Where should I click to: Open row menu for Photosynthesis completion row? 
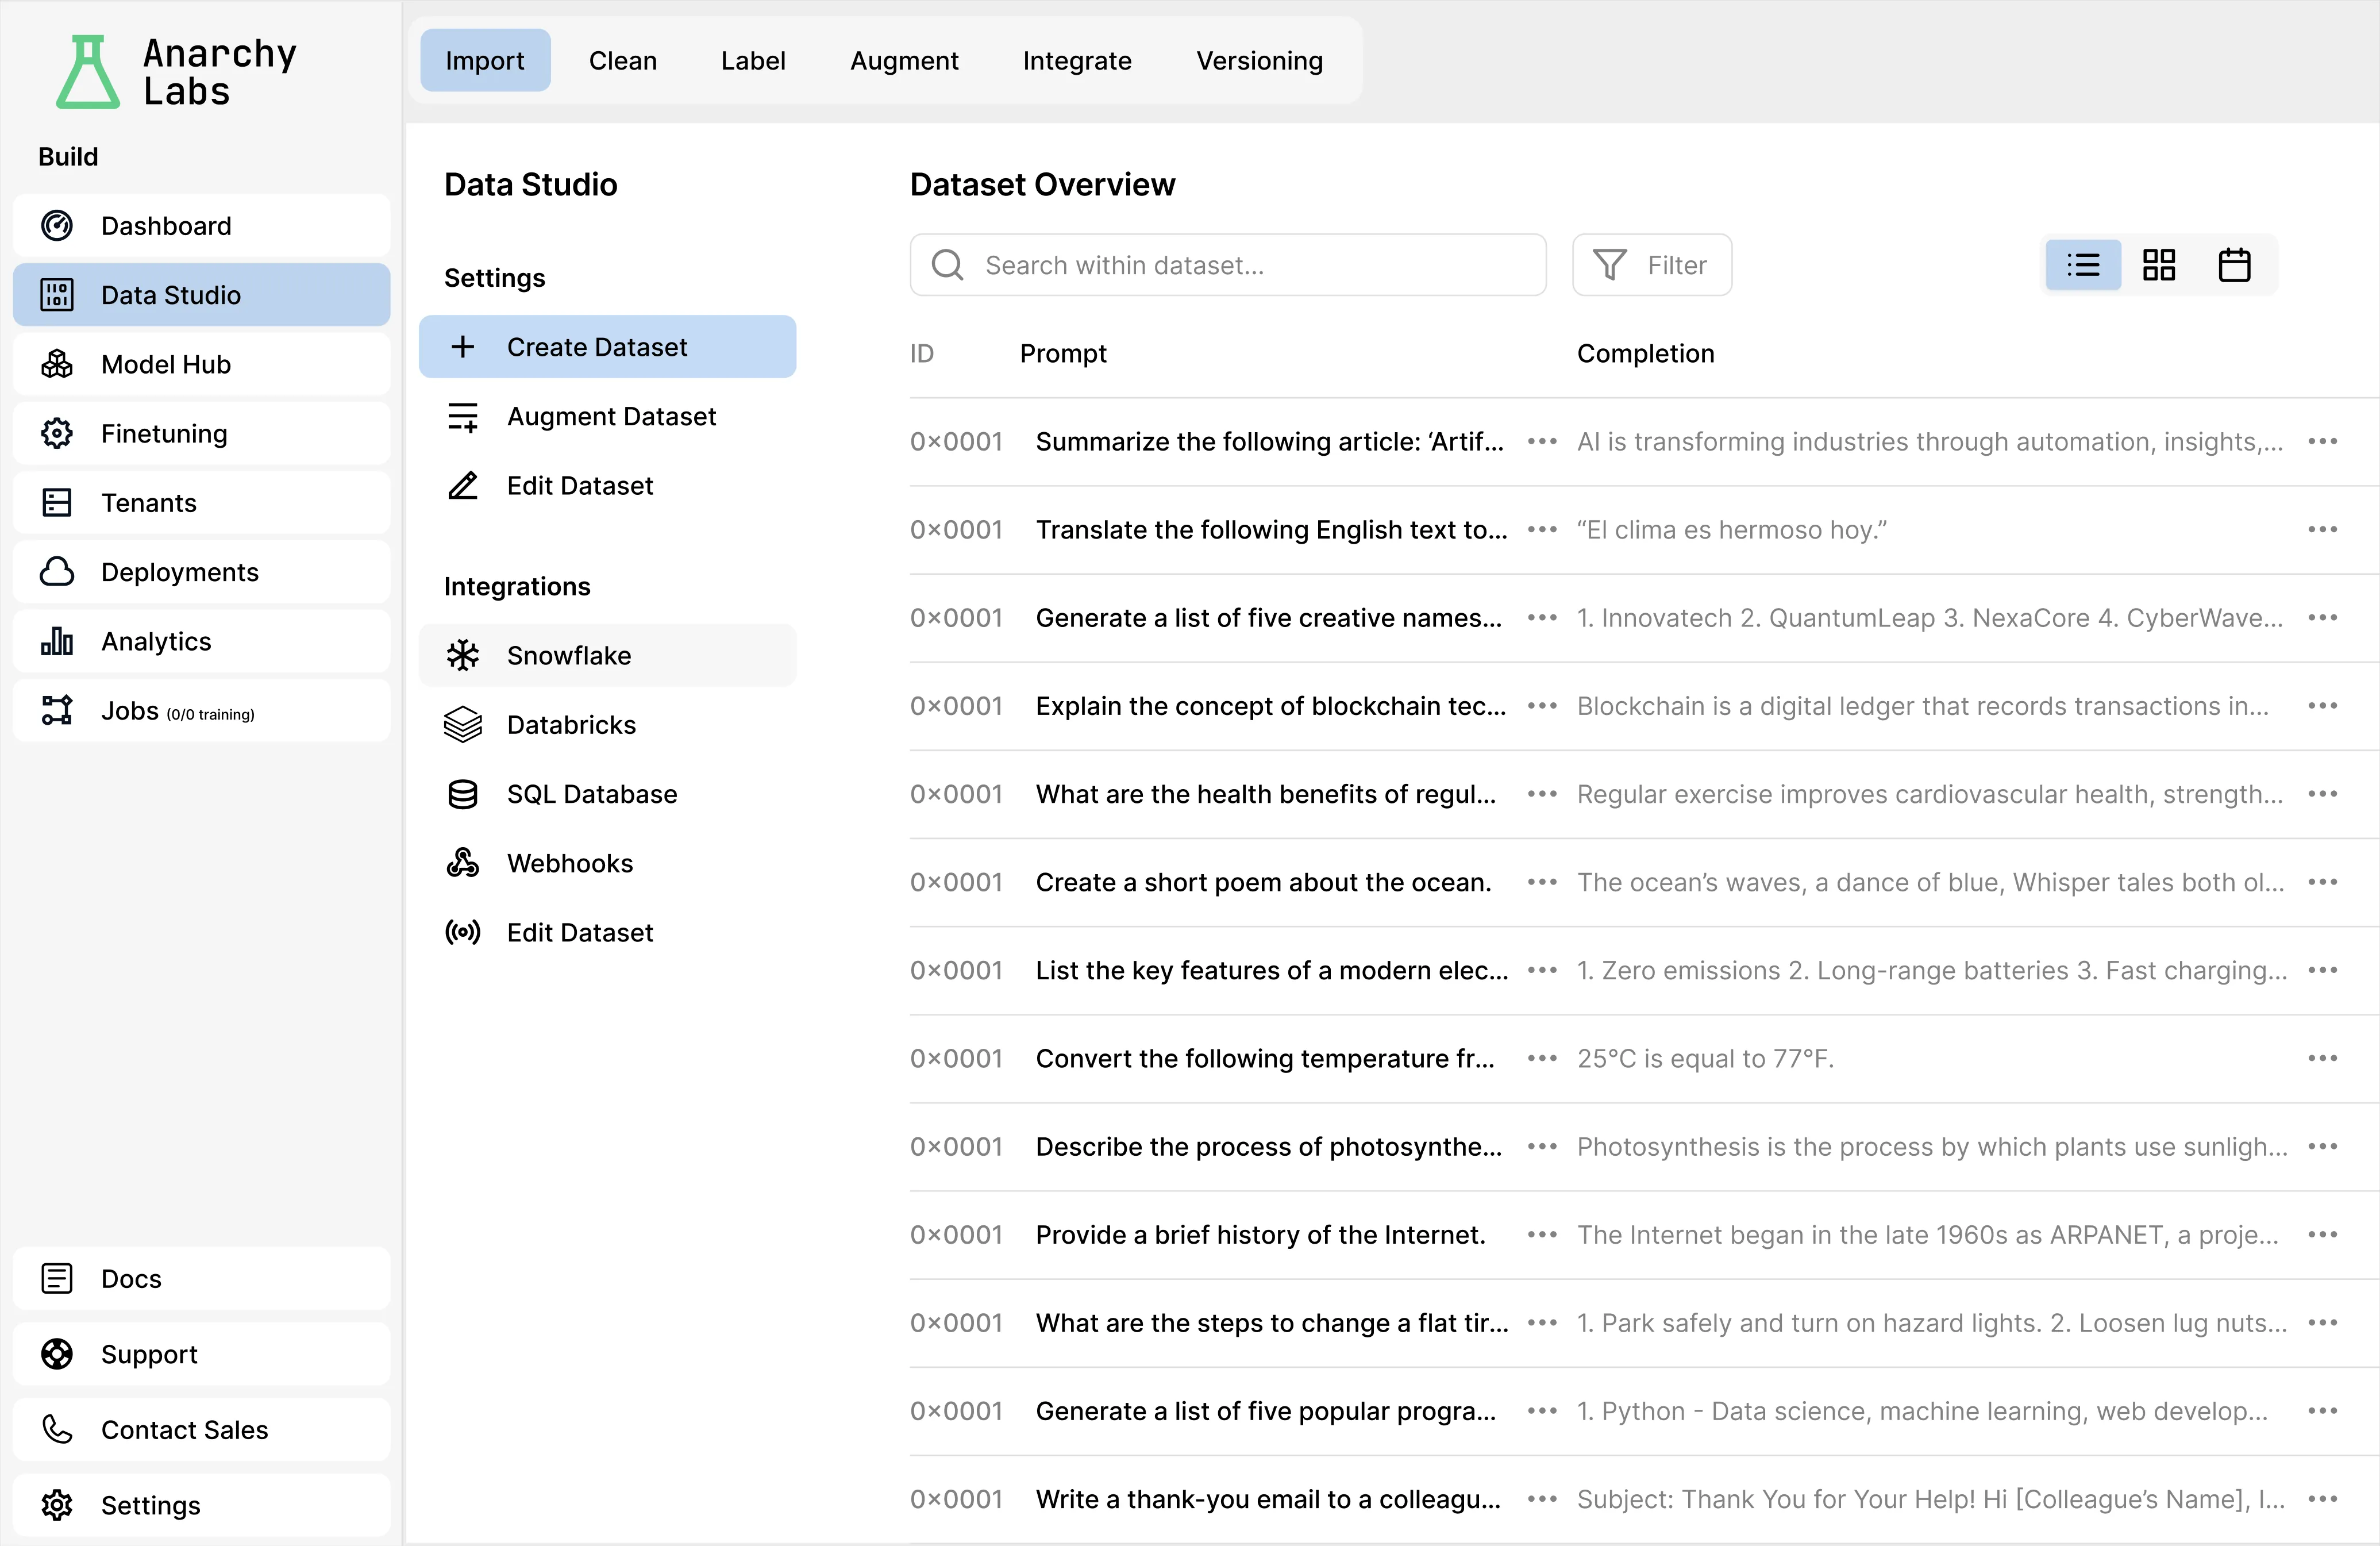(2322, 1146)
